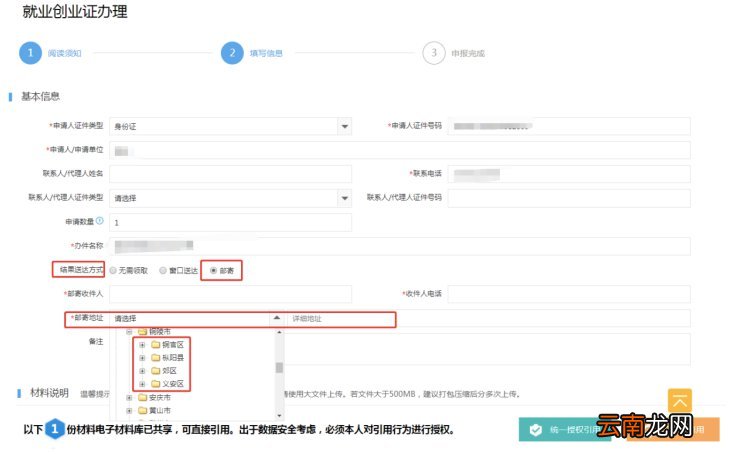Open the 联系人/代理人证件类型 dropdown arrow
The image size is (730, 454).
[345, 198]
